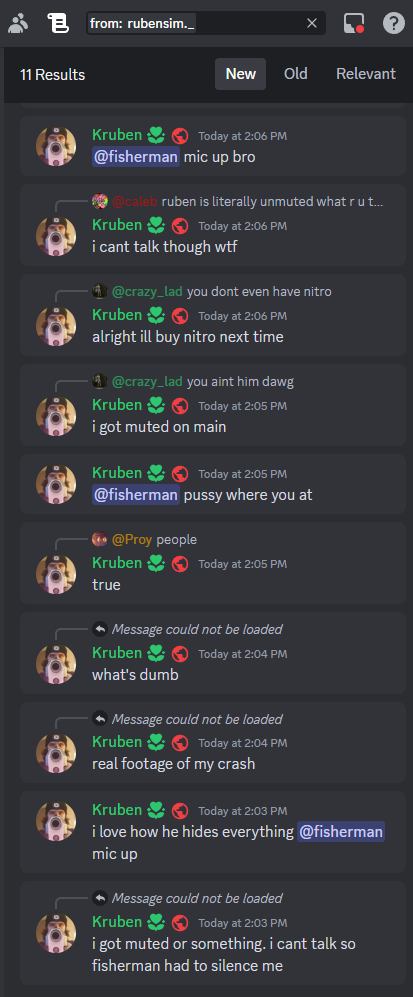This screenshot has width=413, height=997.
Task: Click the red globe badge on 'what's dumb' message
Action: coord(180,653)
